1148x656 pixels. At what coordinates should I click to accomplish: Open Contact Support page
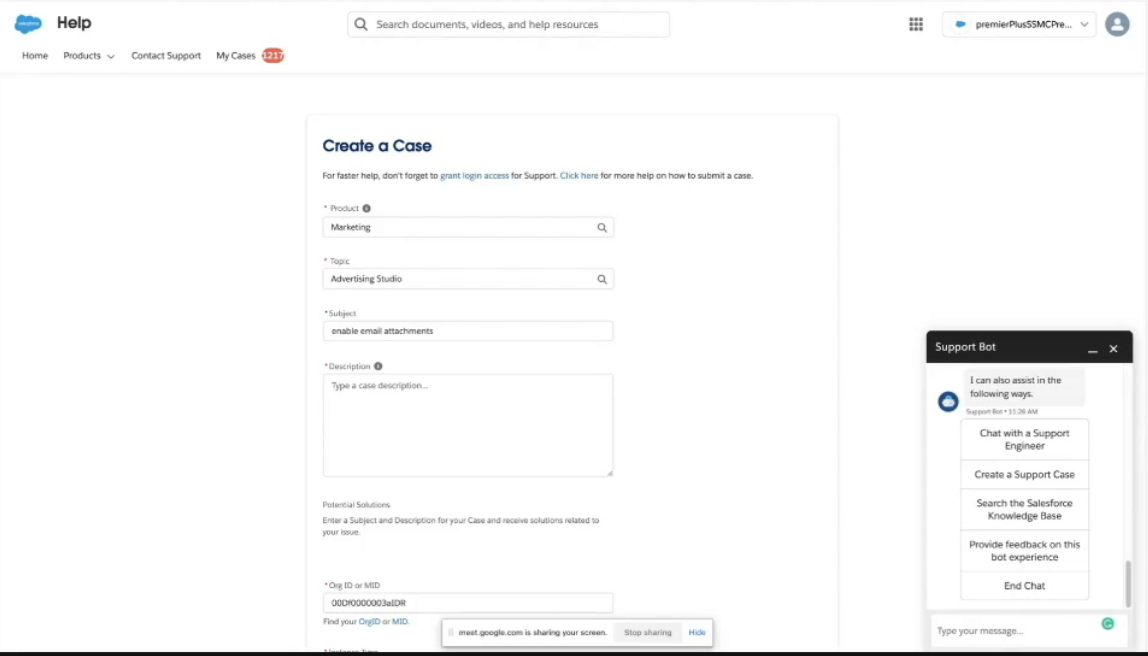[x=165, y=56]
